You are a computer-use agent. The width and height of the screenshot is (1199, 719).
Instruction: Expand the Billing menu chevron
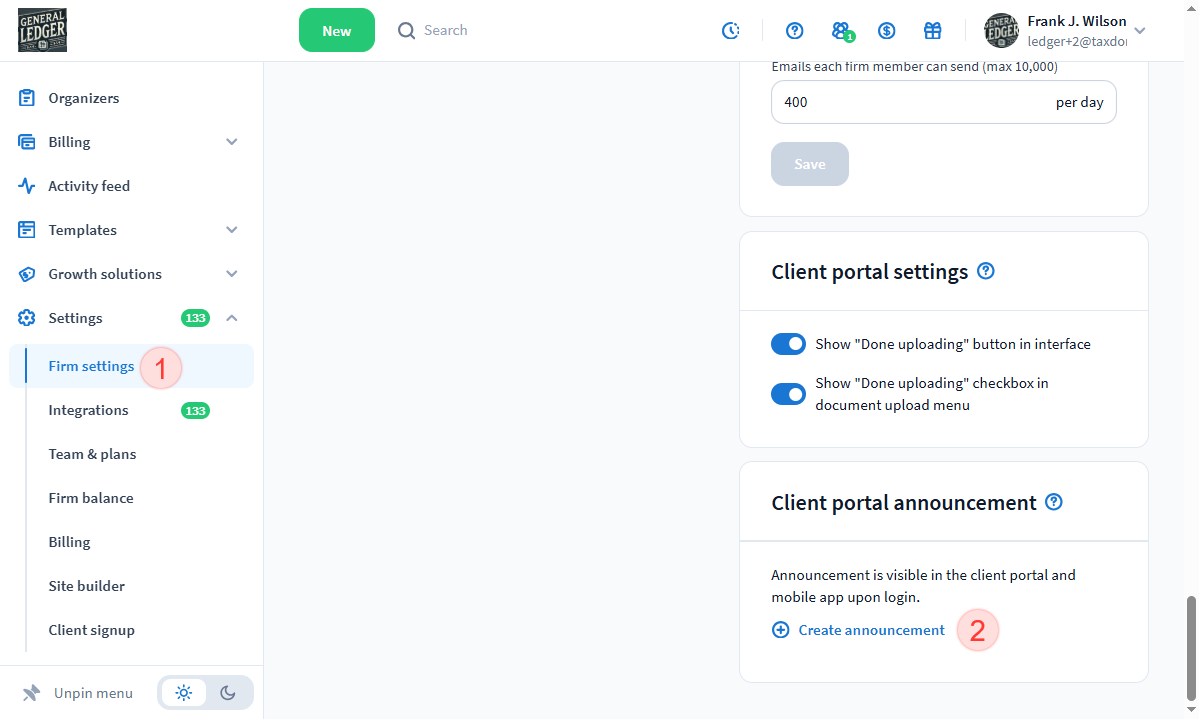(232, 142)
